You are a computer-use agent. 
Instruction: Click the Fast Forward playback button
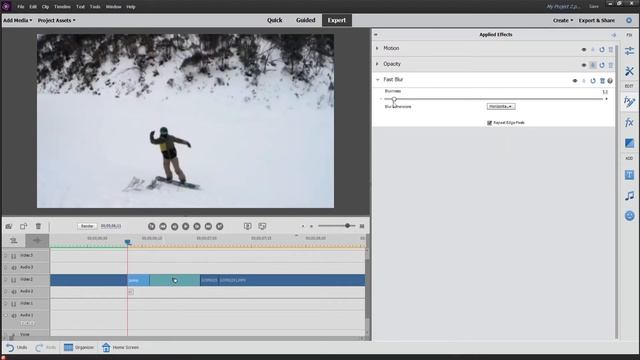208,226
